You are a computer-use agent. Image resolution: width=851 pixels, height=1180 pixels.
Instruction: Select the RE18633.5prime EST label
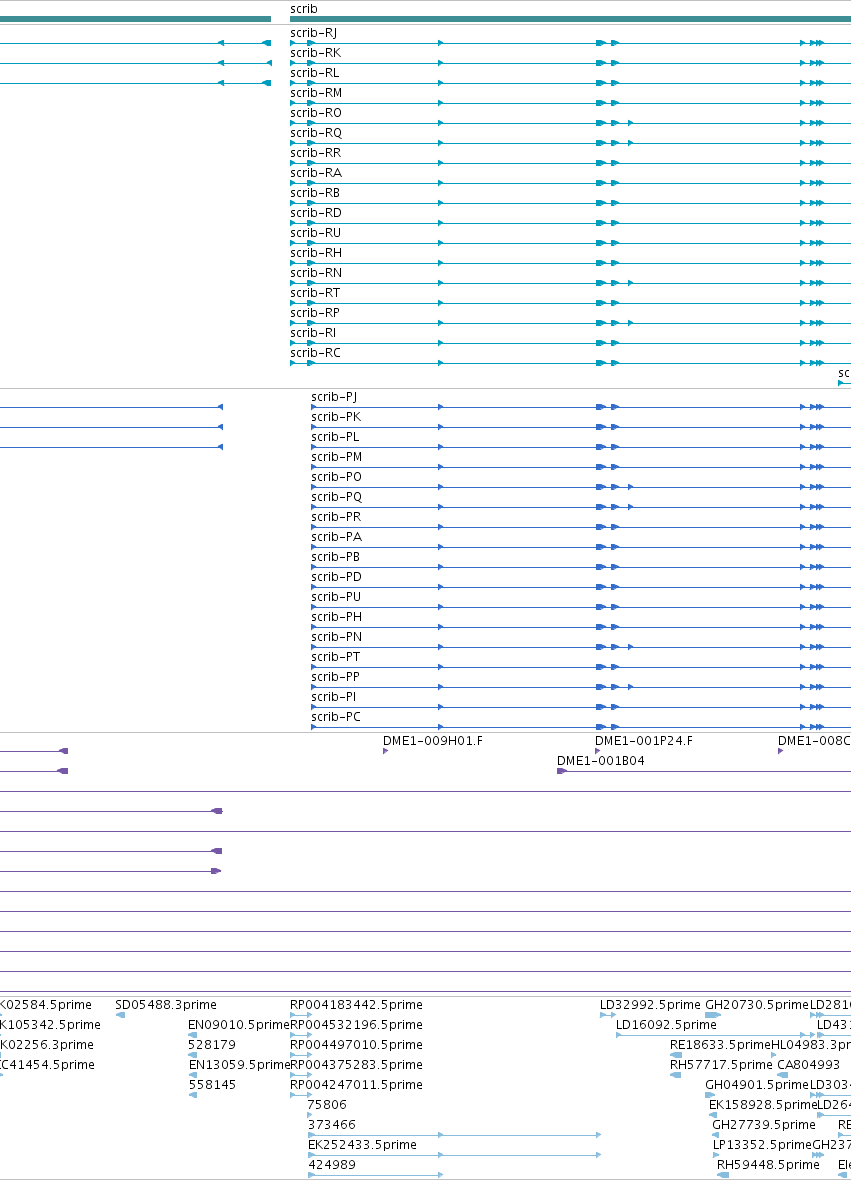(x=720, y=1045)
